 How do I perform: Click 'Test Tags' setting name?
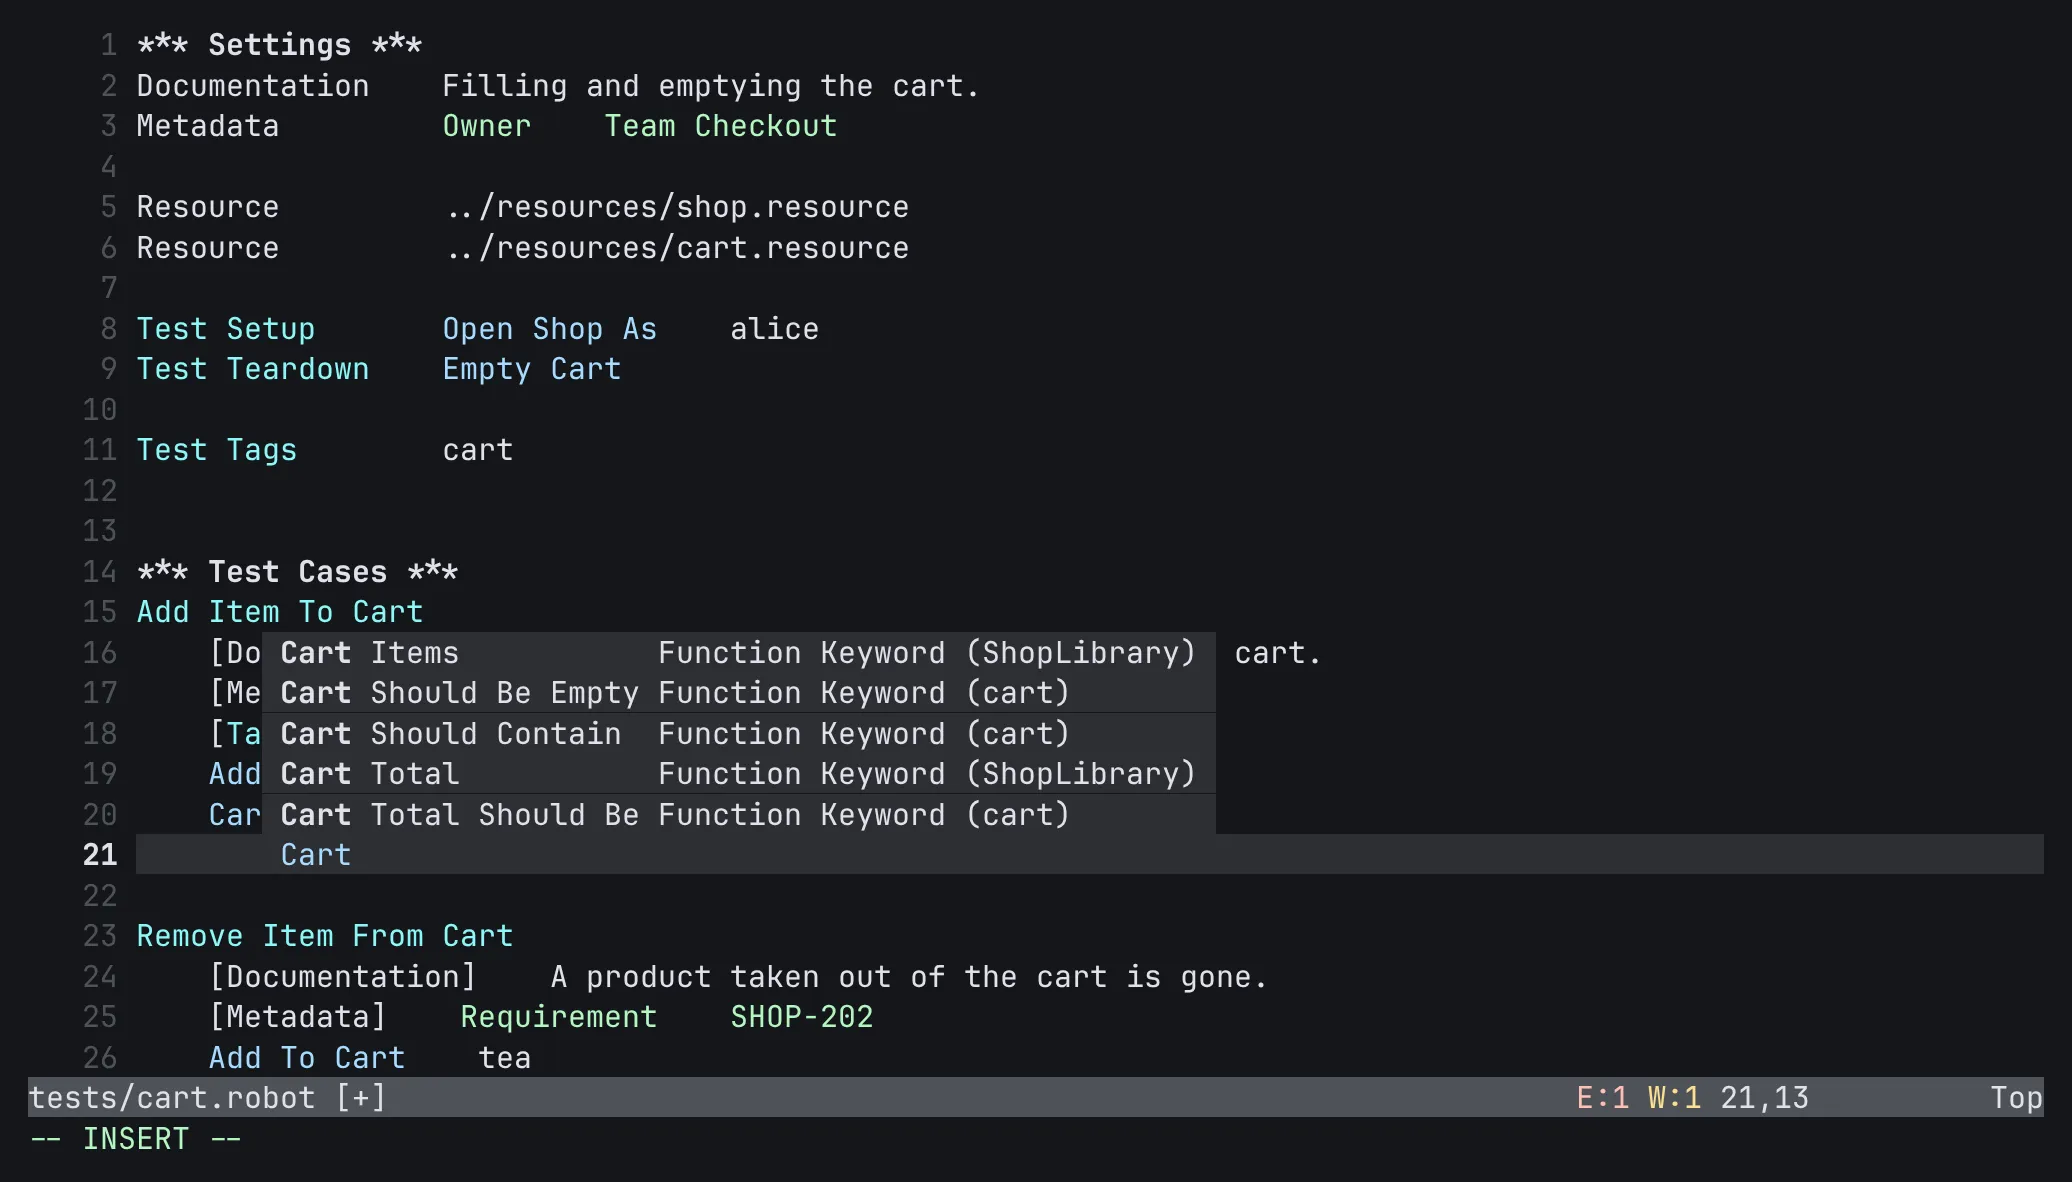click(x=217, y=450)
